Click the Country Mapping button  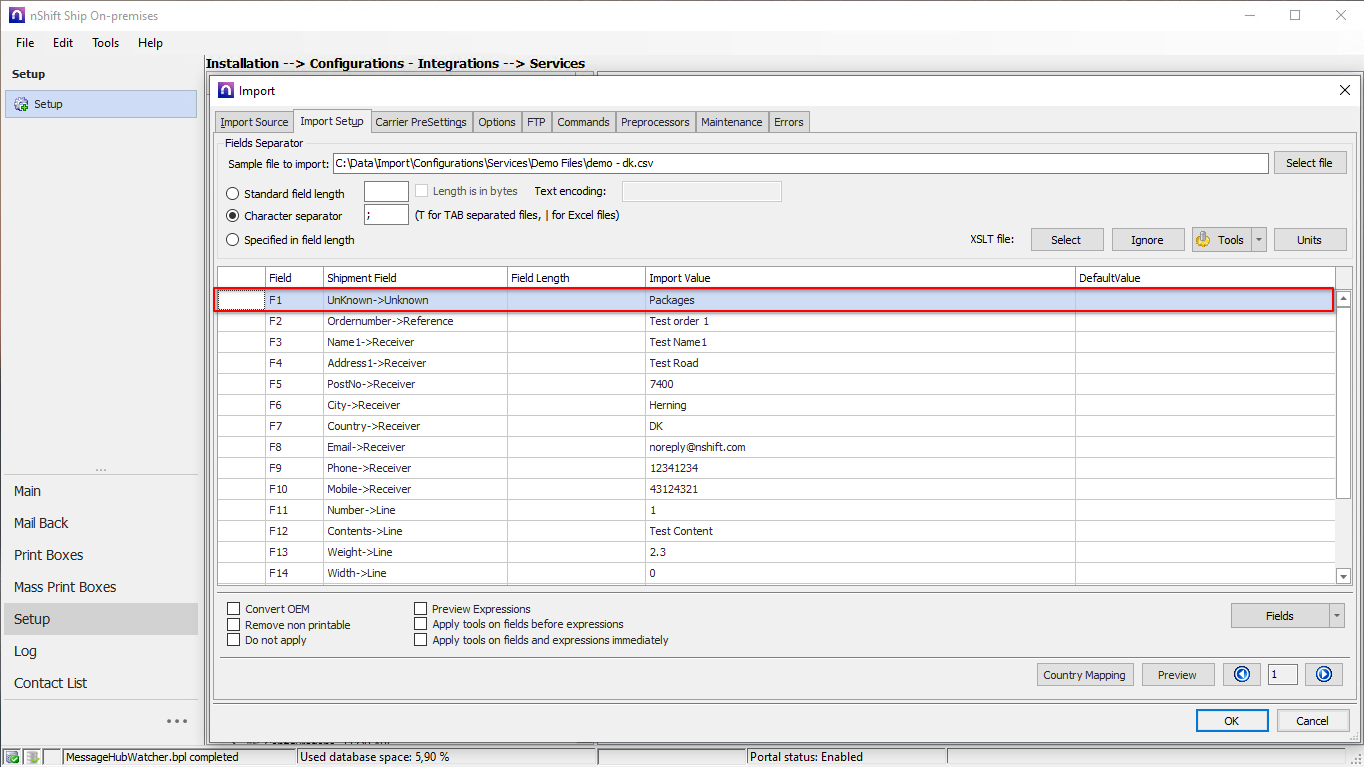(1084, 675)
